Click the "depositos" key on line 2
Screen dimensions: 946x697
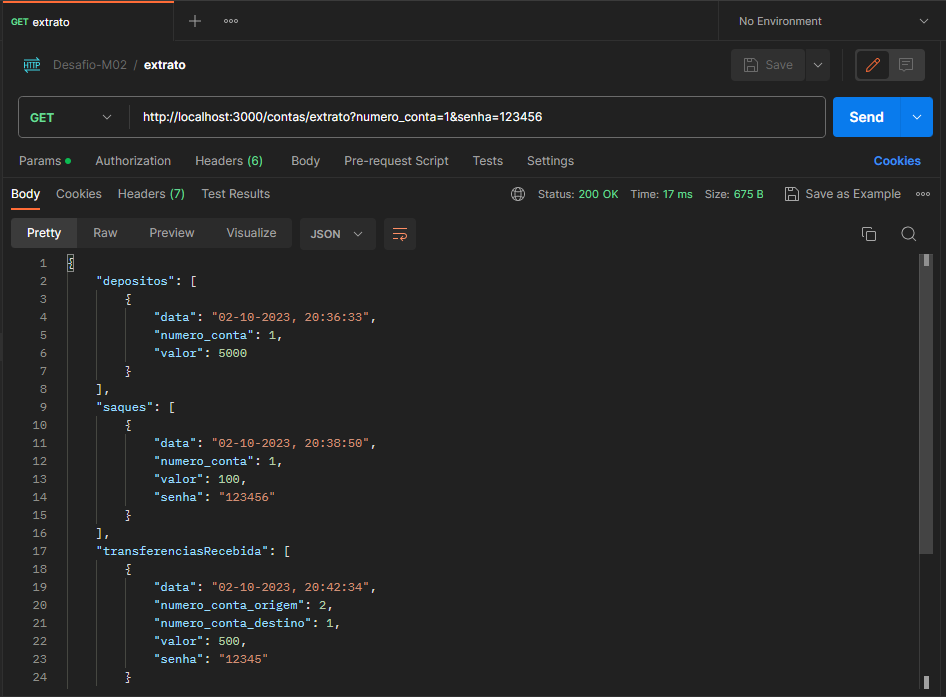pyautogui.click(x=135, y=281)
